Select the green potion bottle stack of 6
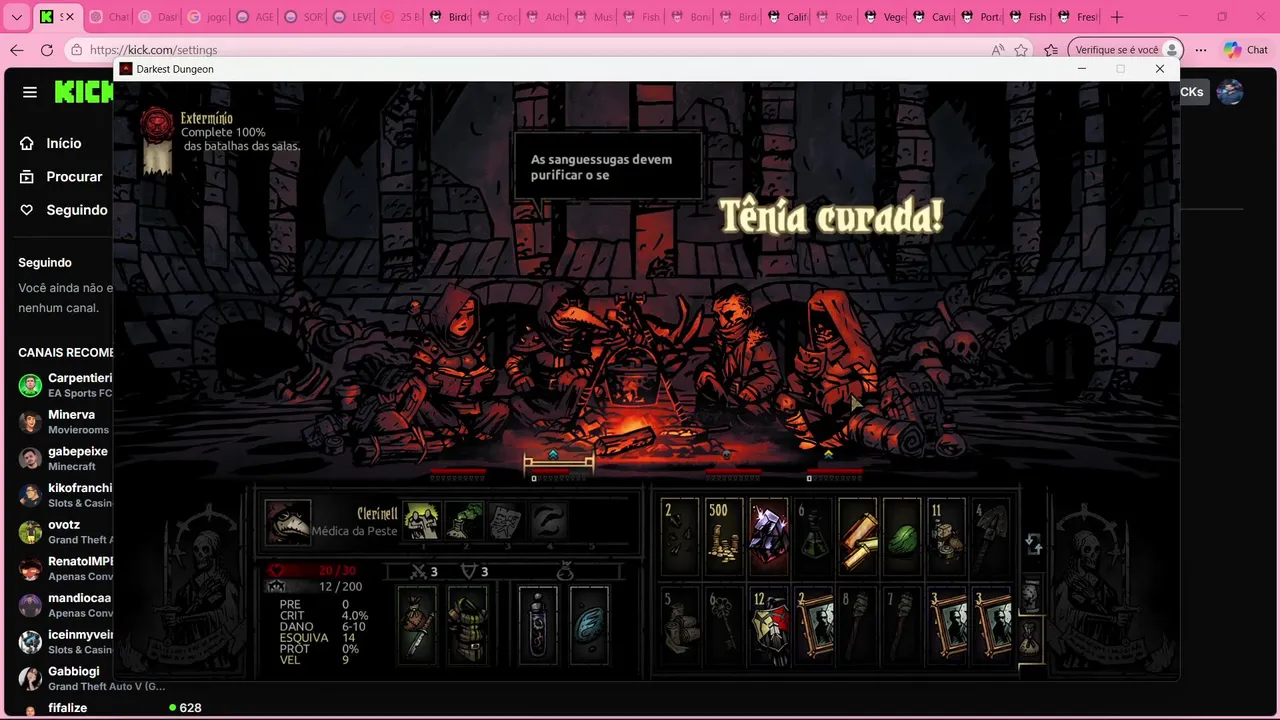The height and width of the screenshot is (720, 1280). pyautogui.click(x=814, y=537)
